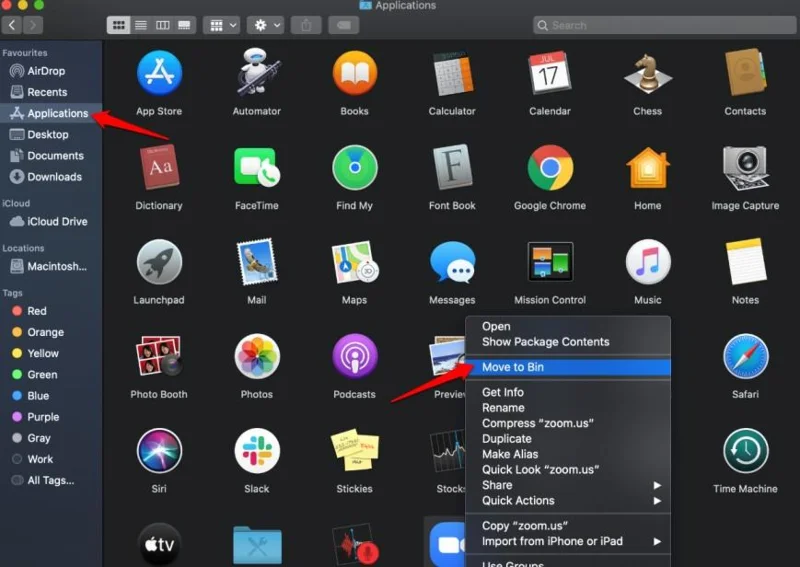Image resolution: width=800 pixels, height=567 pixels.
Task: Select the Podcasts app icon
Action: [x=355, y=356]
